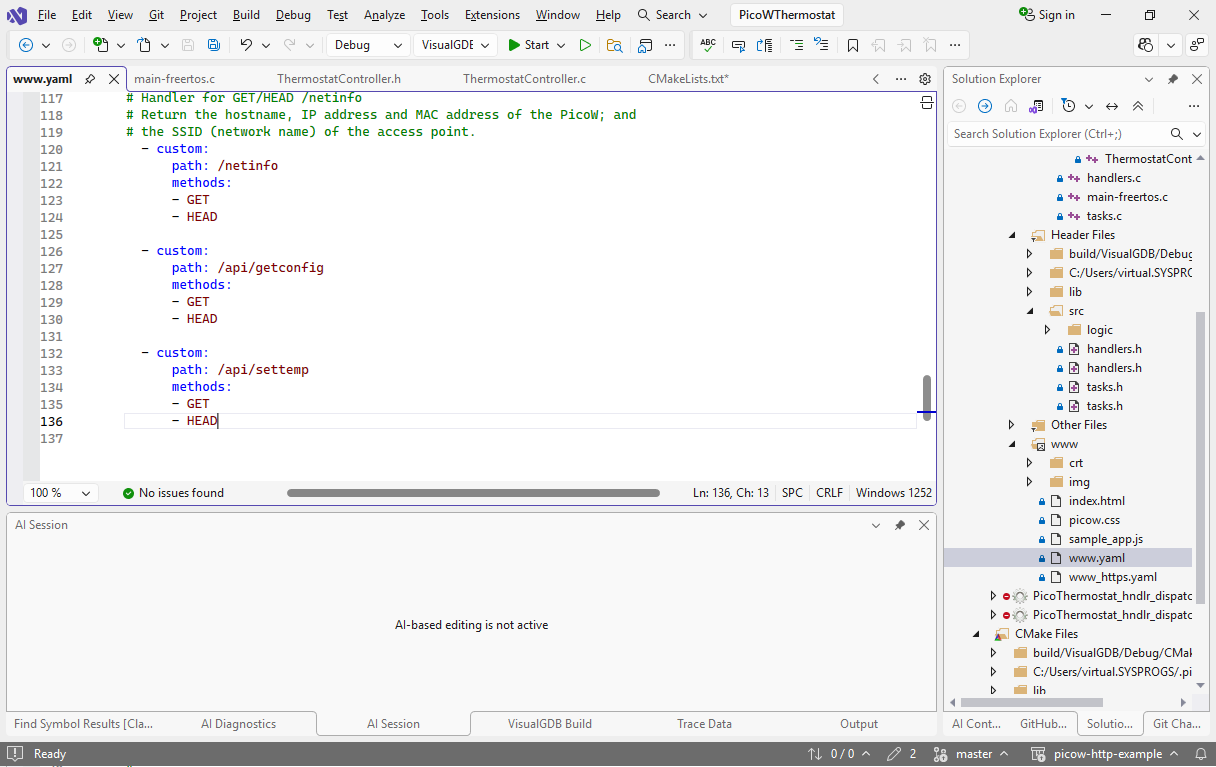Open the Debug configuration dropdown

pos(368,45)
